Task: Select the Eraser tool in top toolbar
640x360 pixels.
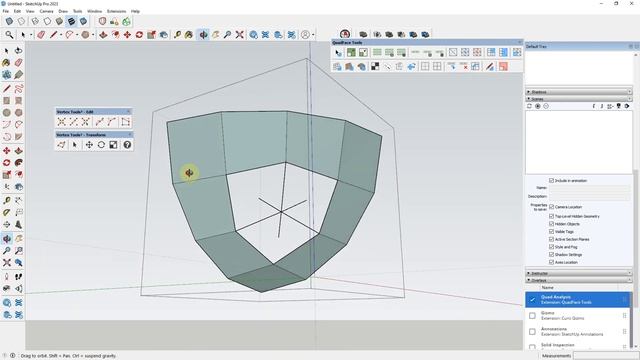Action: pos(41,35)
